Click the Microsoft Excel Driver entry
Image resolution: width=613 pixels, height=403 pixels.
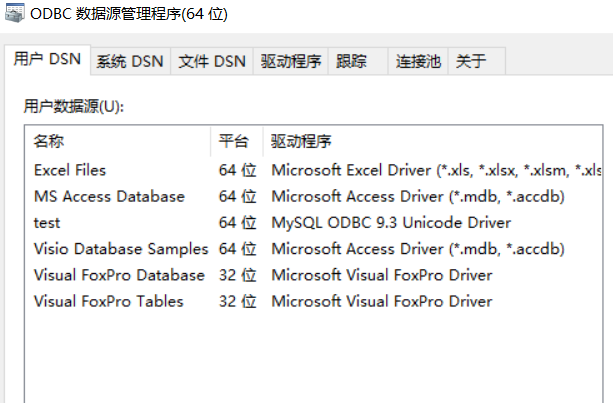(436, 170)
